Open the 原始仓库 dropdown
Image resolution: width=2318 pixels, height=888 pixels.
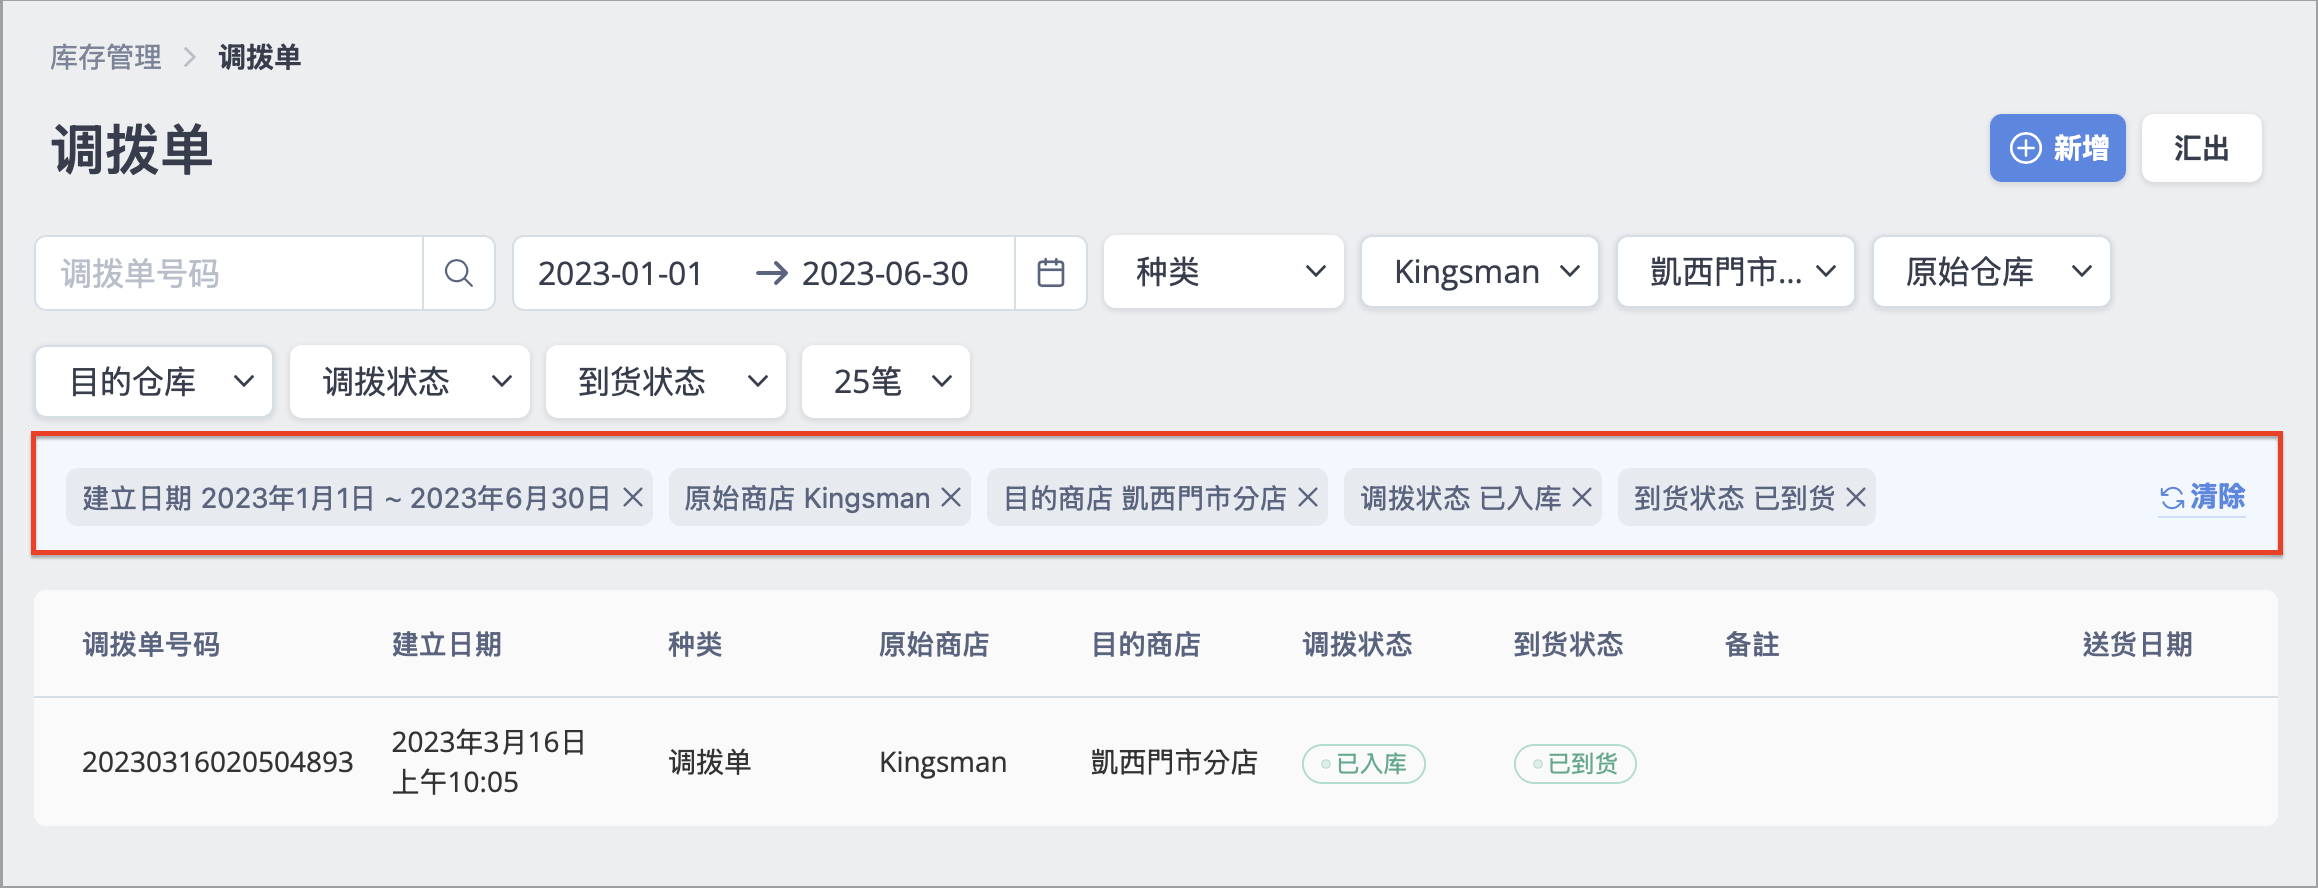[1992, 272]
